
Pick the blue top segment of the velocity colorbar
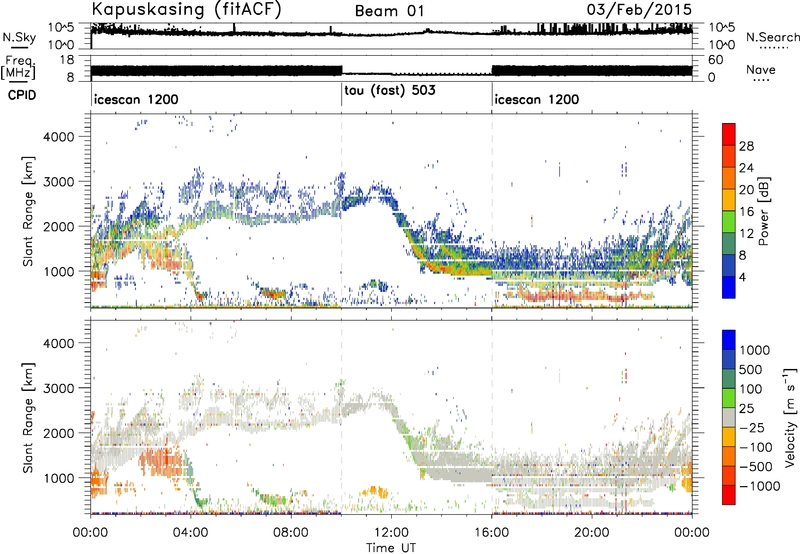tap(729, 339)
